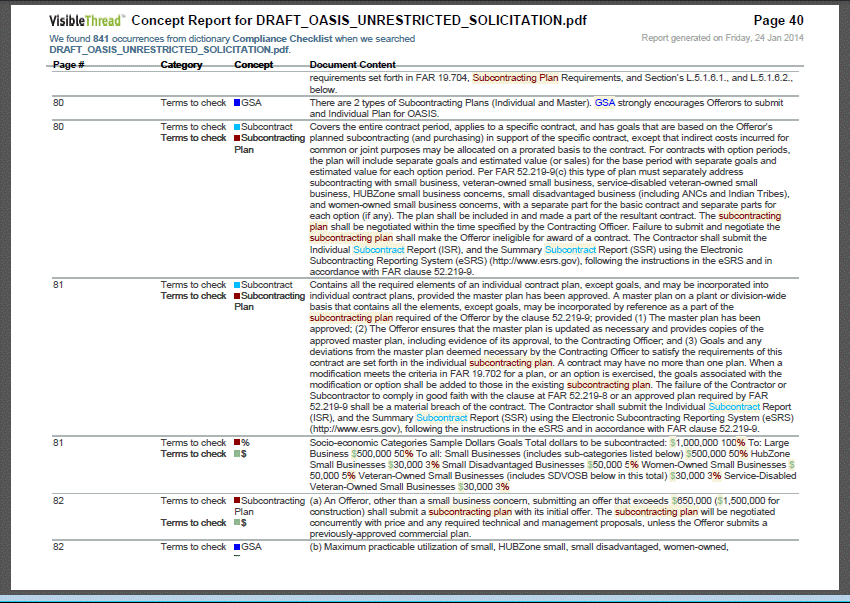Click the page number '81' in the % and $ row

58,442
